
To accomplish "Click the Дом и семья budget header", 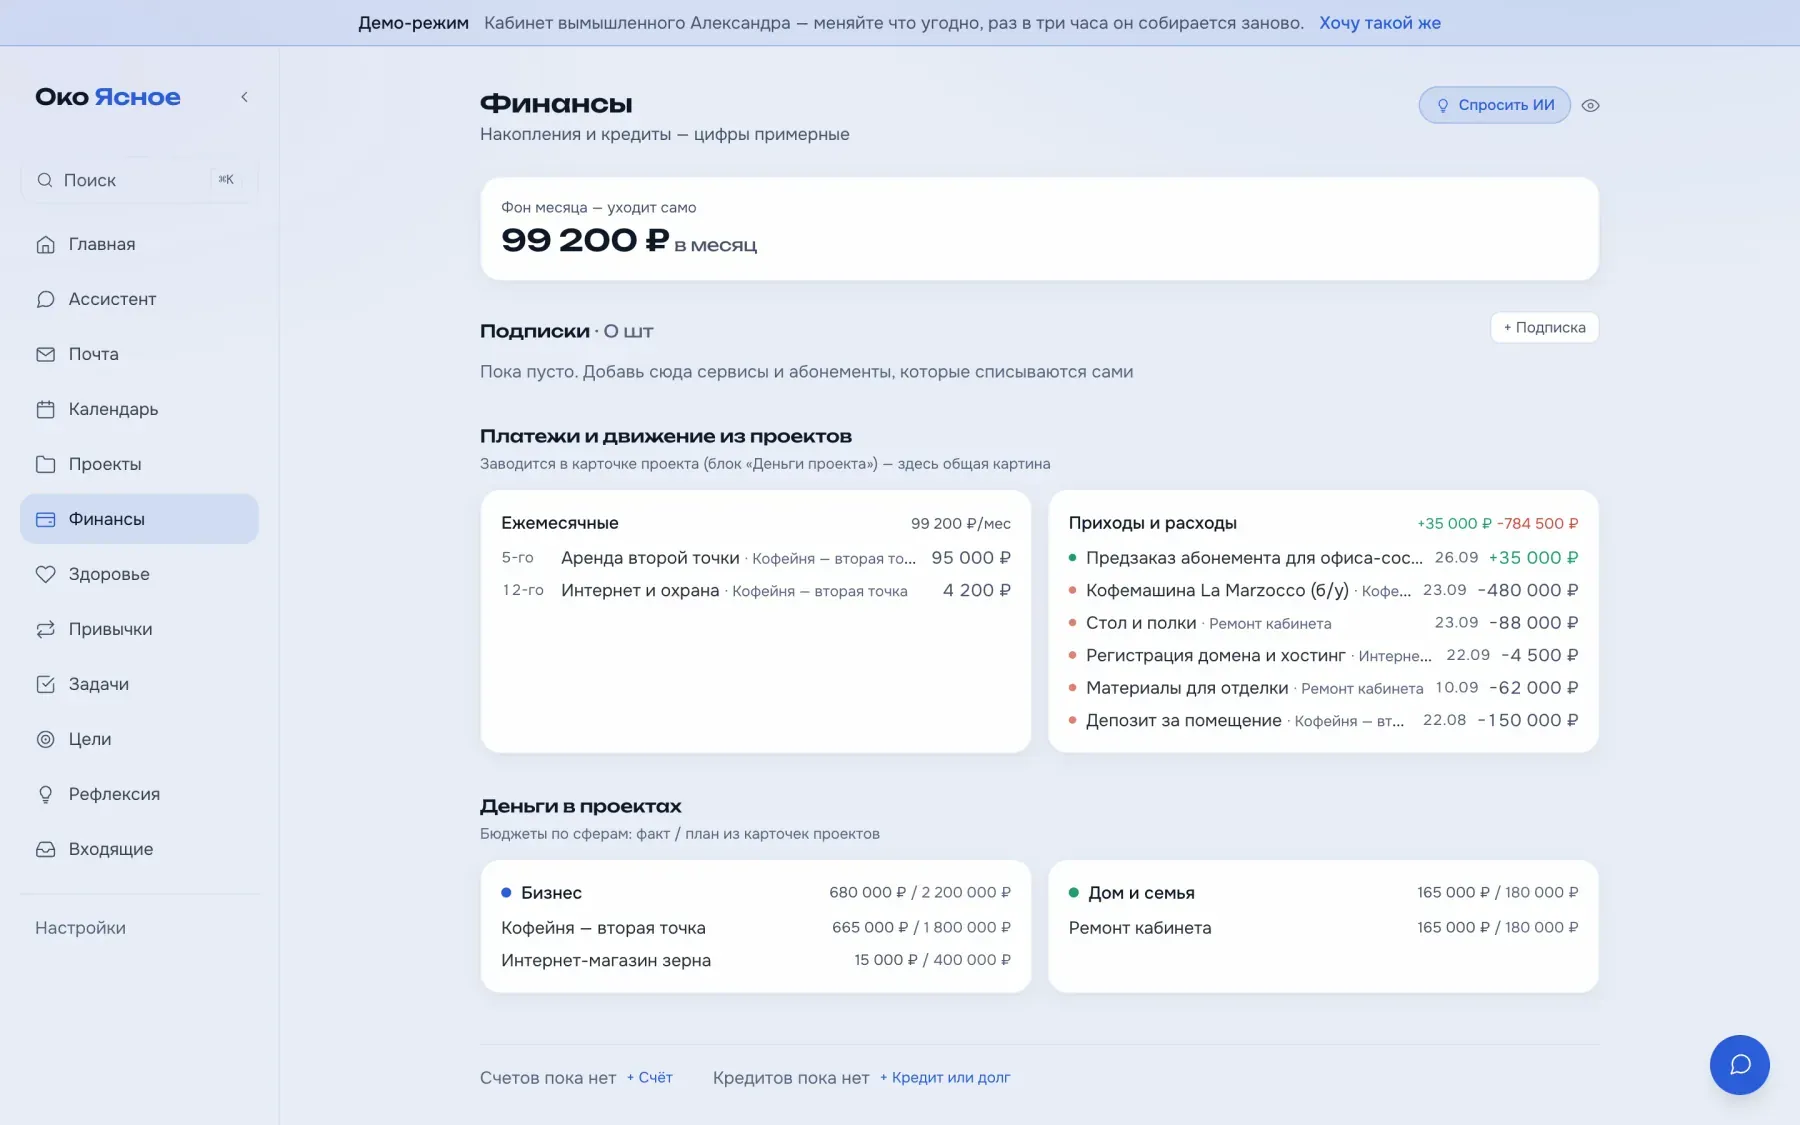I will [1323, 892].
